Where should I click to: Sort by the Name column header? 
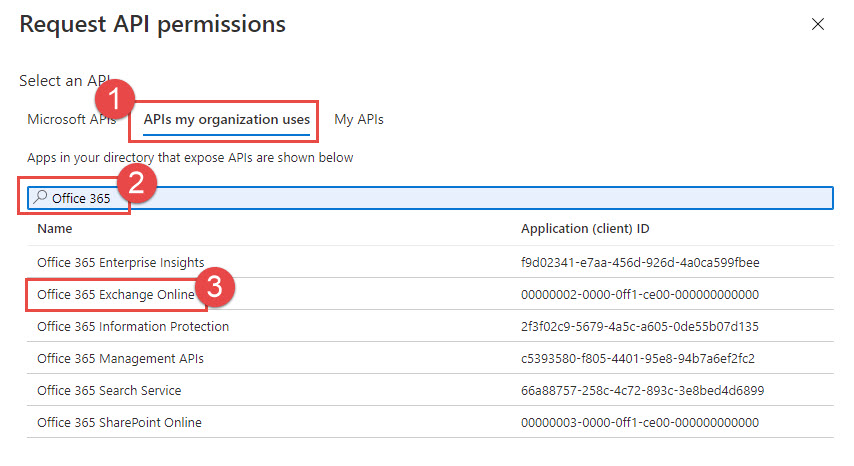(x=55, y=229)
